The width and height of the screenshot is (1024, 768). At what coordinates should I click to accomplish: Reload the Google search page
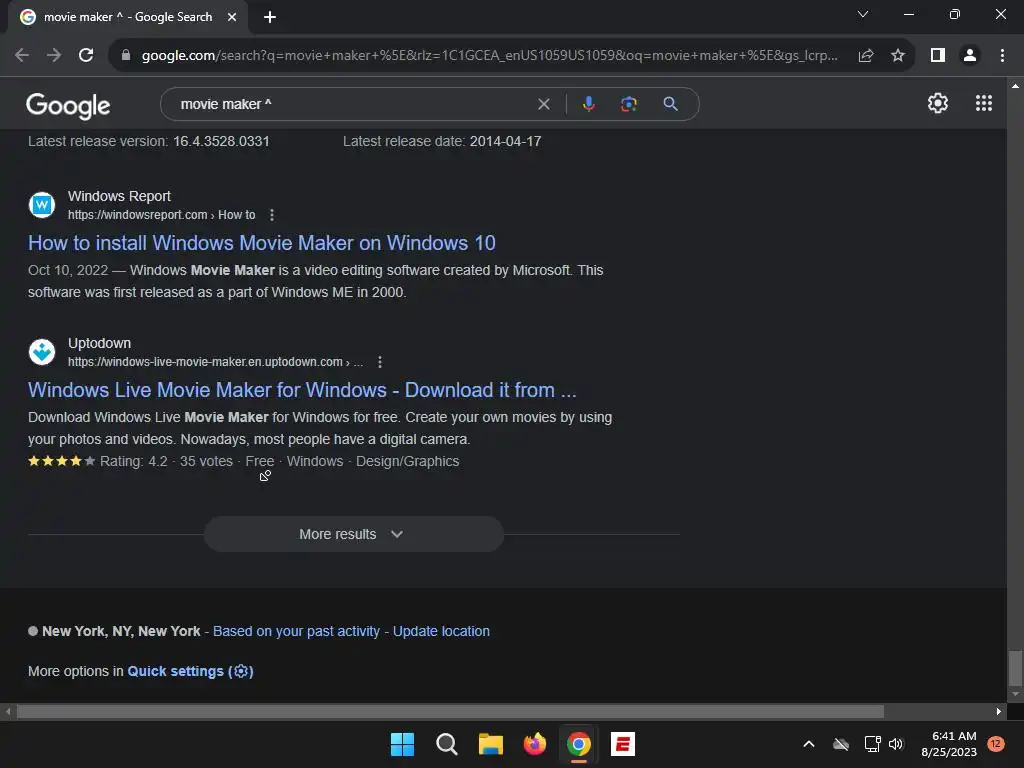tap(86, 56)
